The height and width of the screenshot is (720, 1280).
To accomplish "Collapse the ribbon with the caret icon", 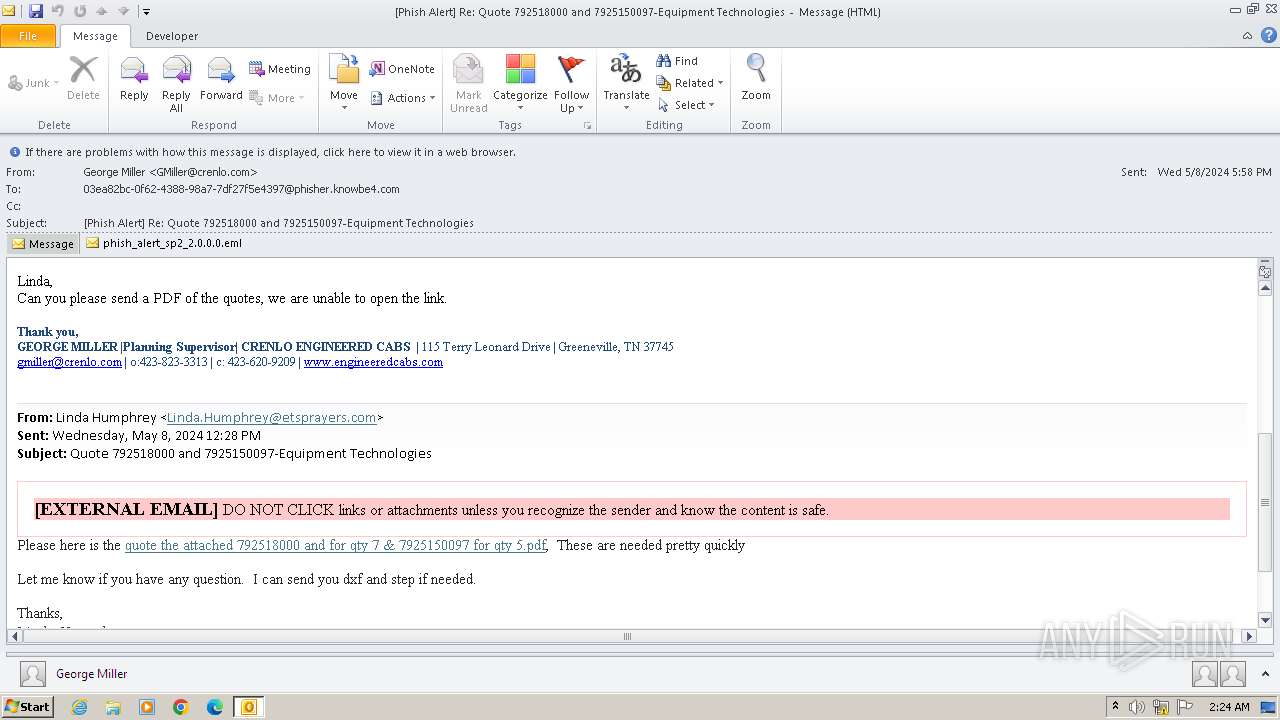I will point(1247,36).
